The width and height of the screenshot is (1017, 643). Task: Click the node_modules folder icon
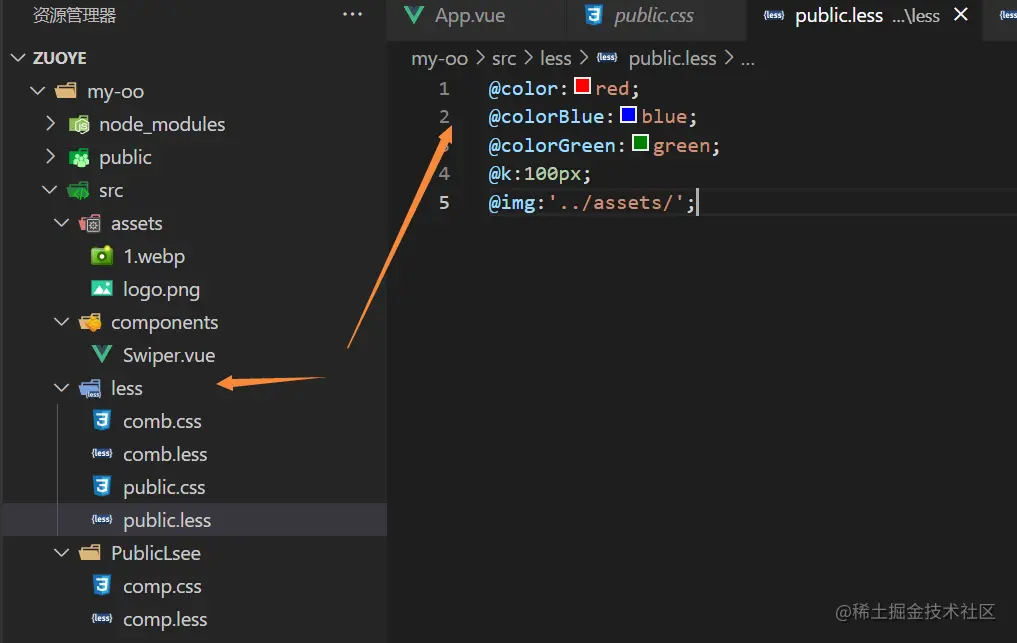click(x=79, y=124)
